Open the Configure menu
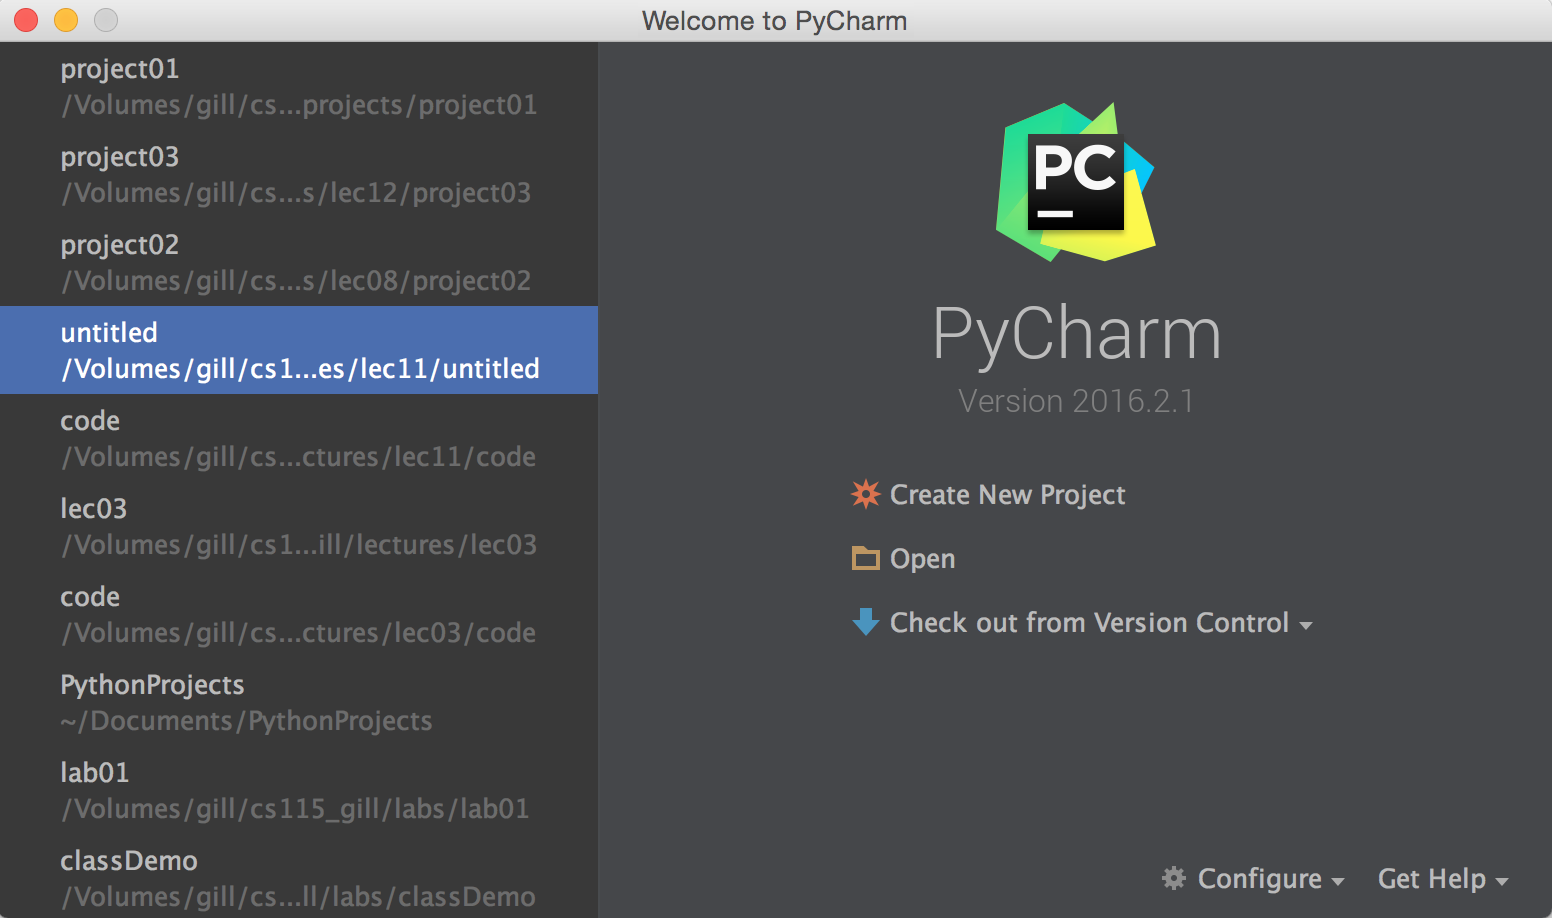 1259,879
